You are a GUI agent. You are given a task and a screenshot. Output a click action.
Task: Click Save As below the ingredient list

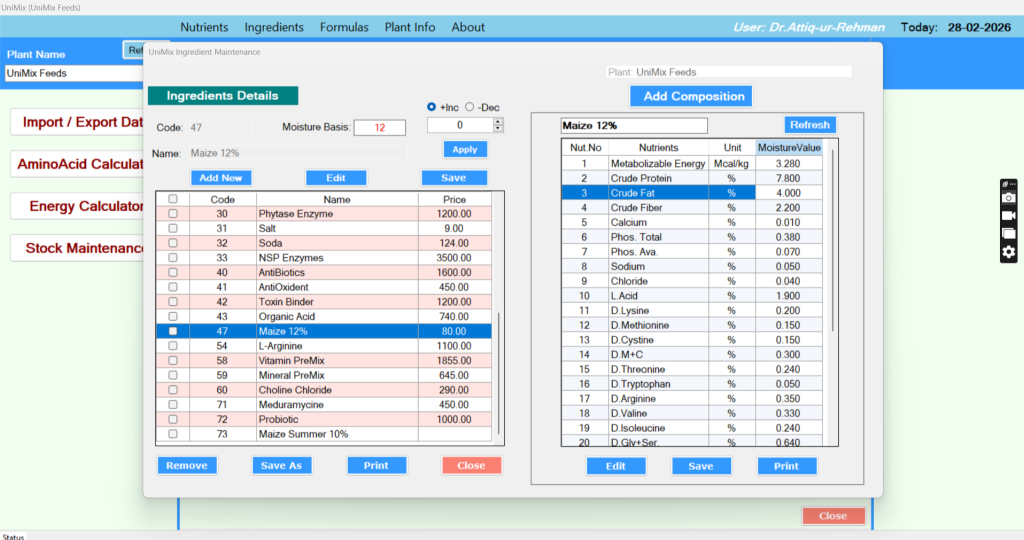tap(281, 465)
